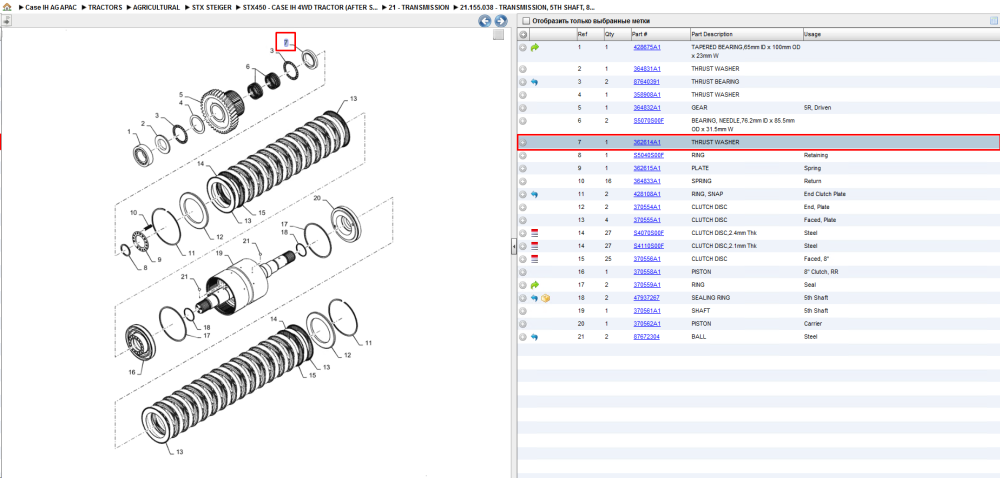The image size is (1000, 478).
Task: Click the add-all icon in the table header
Action: [x=523, y=34]
